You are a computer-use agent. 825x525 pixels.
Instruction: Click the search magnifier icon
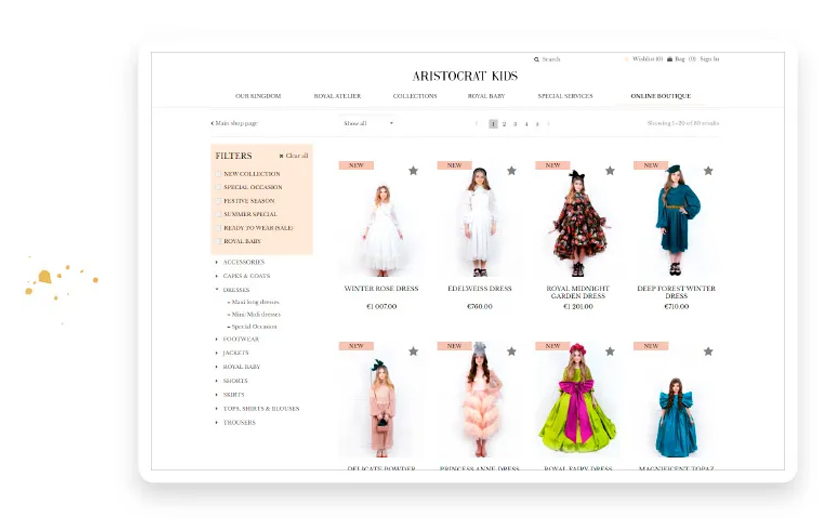(536, 59)
